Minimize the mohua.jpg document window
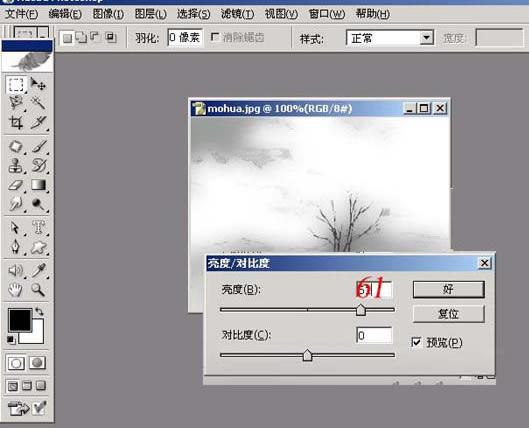Screen dimensions: 529x428 [x=410, y=108]
